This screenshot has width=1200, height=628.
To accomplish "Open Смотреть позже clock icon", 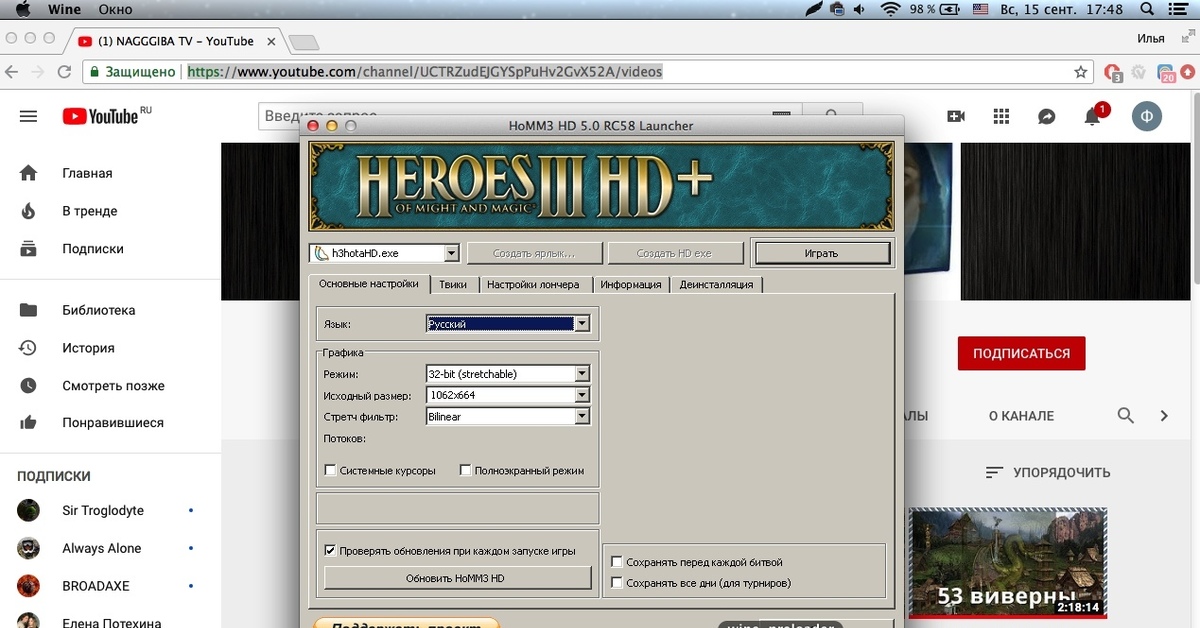I will tap(28, 385).
